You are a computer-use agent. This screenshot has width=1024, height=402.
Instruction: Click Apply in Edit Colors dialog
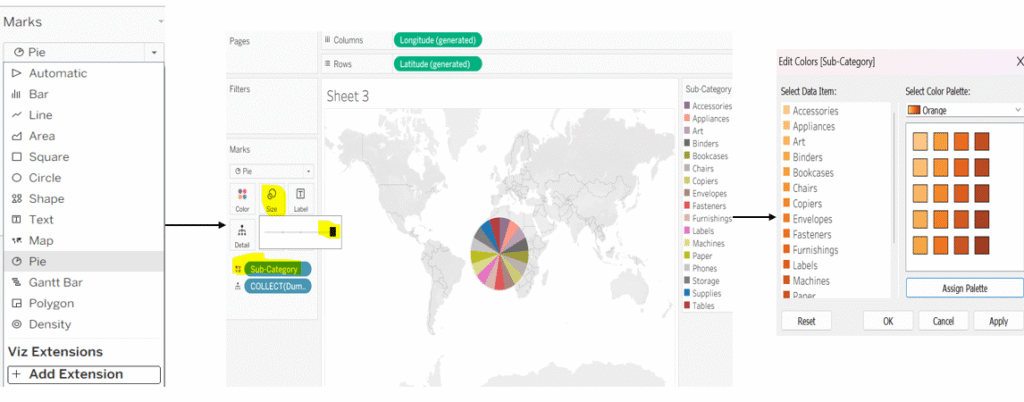997,322
